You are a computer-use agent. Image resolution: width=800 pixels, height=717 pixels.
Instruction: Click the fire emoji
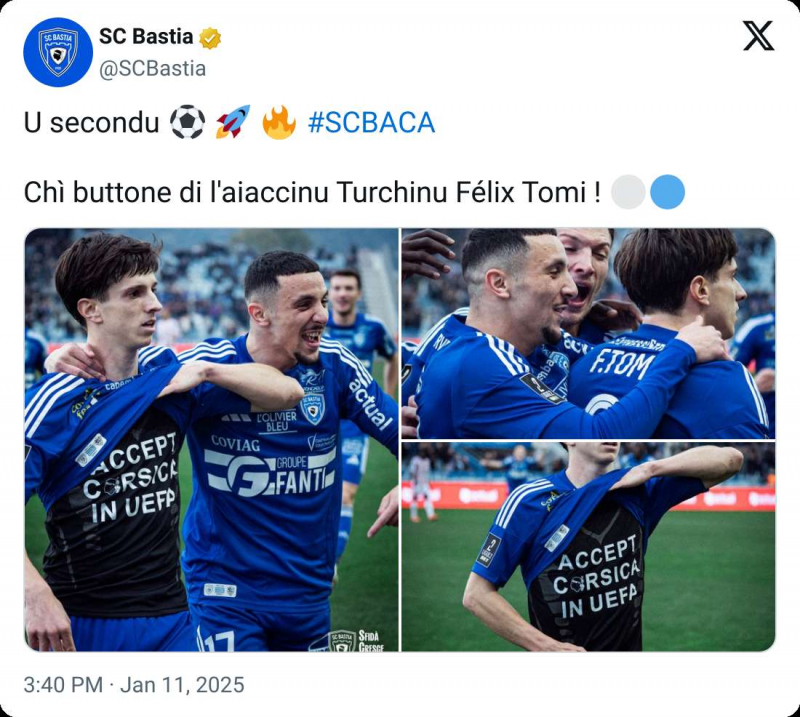pos(279,123)
